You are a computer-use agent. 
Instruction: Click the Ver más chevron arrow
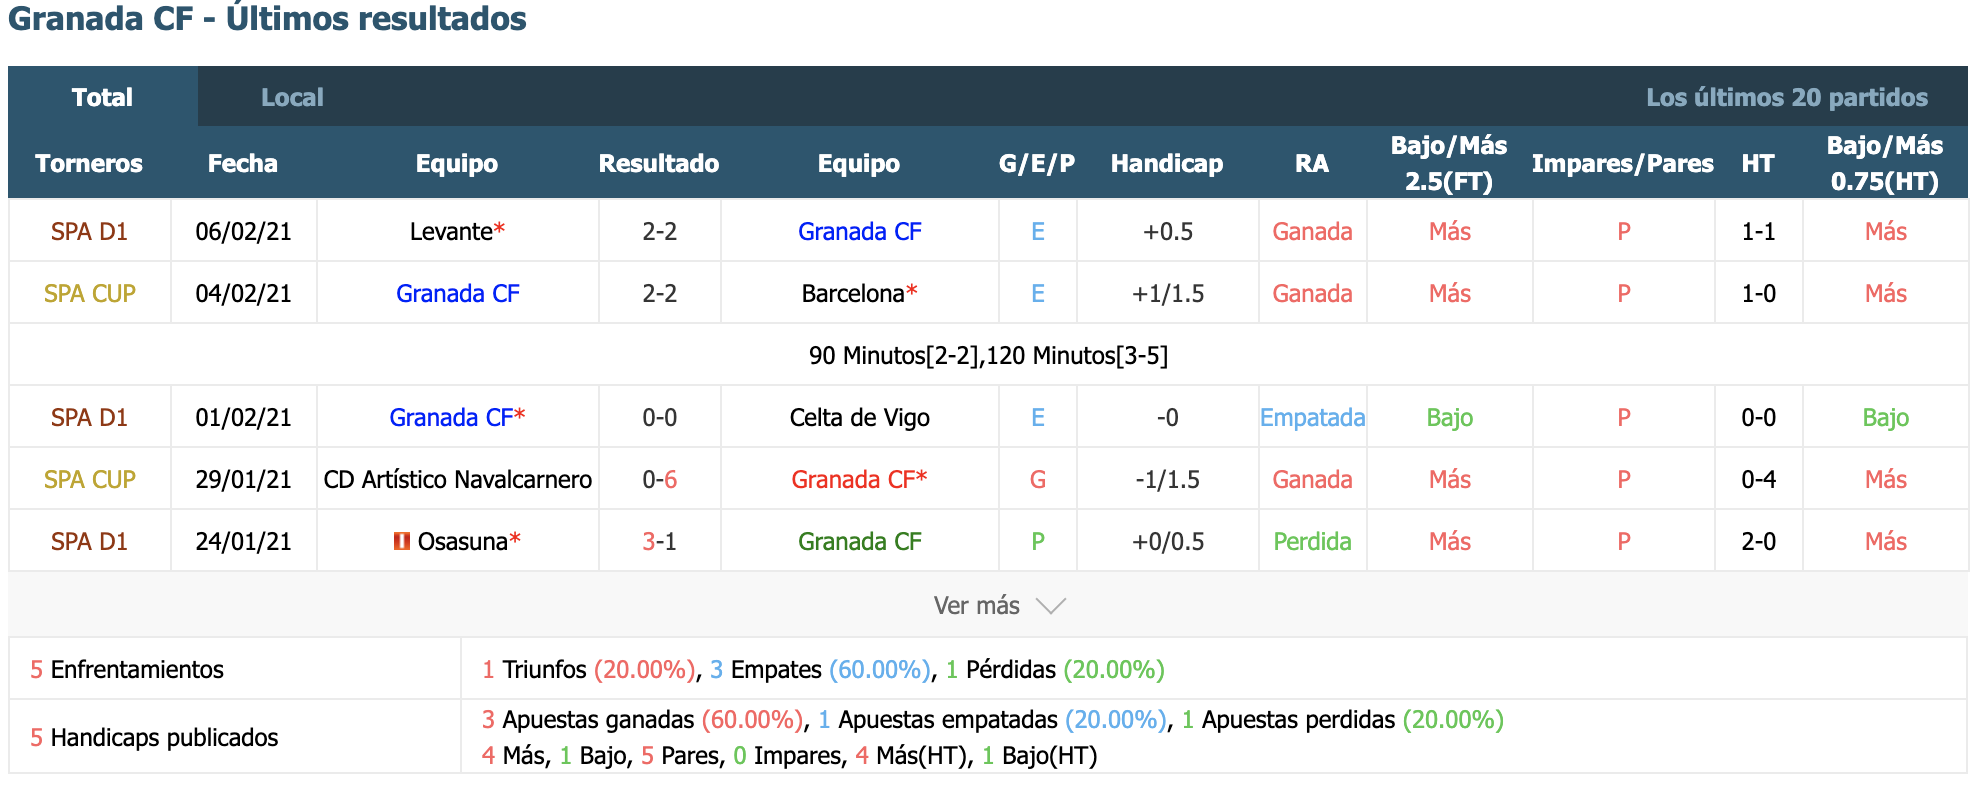coord(1051,606)
